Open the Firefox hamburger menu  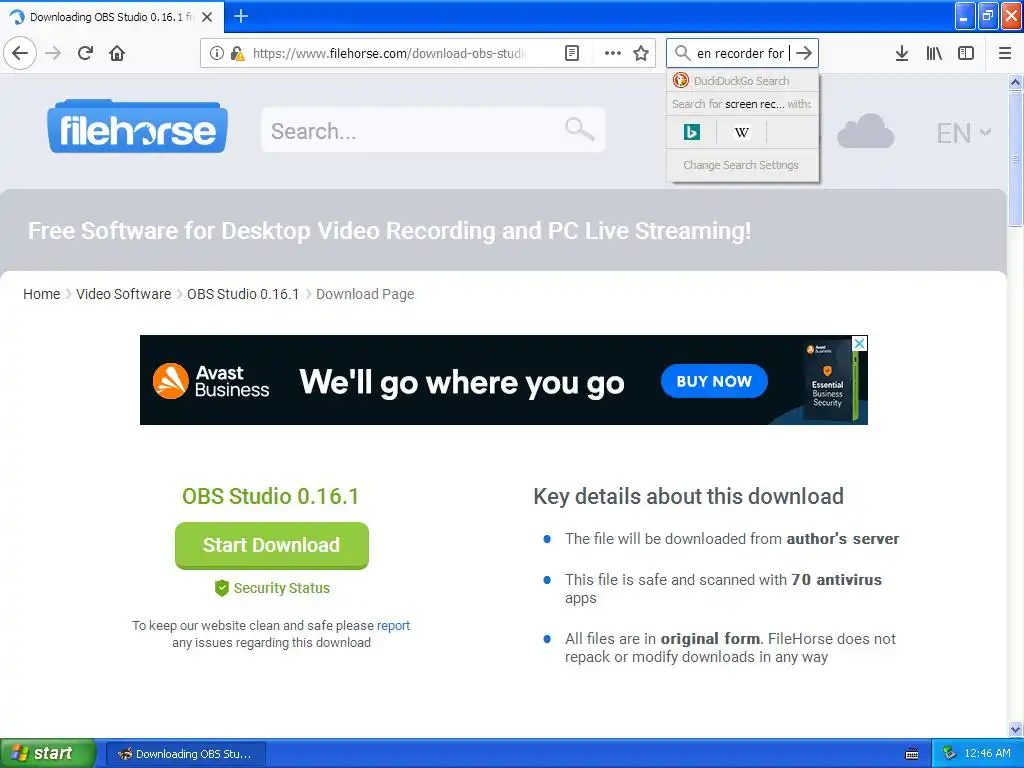(1004, 53)
